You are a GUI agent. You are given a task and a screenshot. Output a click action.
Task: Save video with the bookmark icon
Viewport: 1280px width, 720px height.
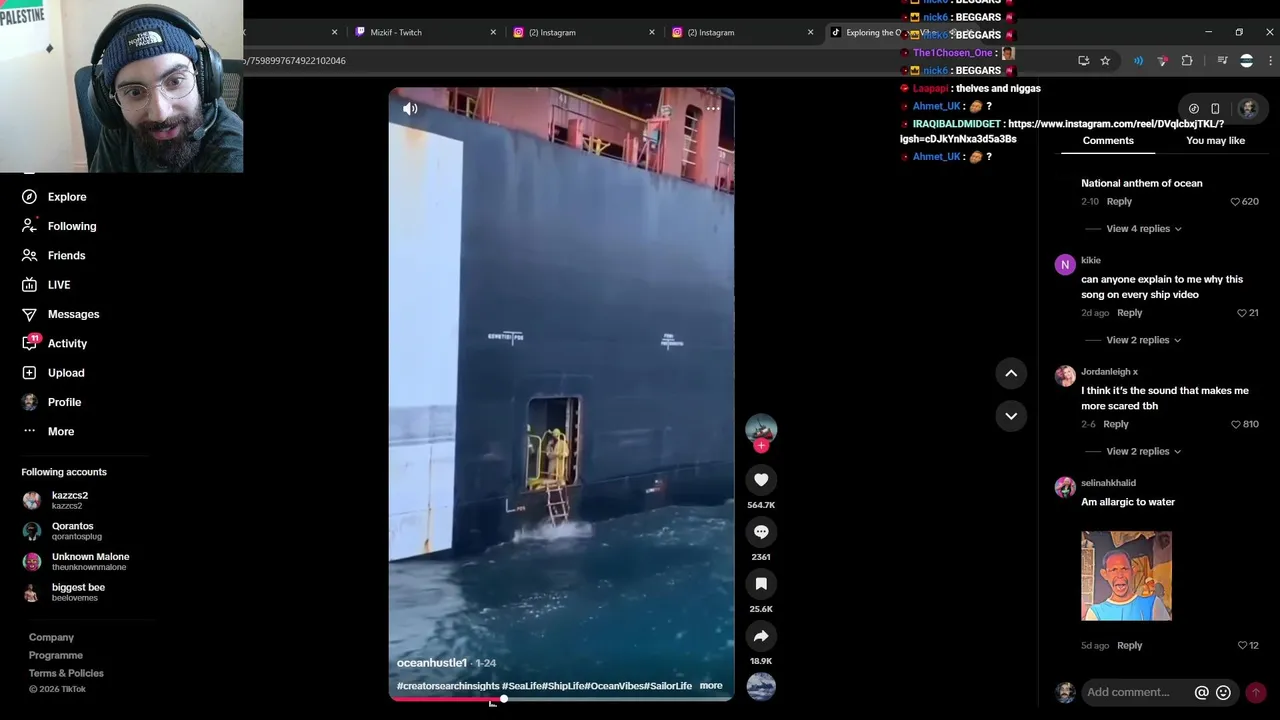tap(761, 584)
